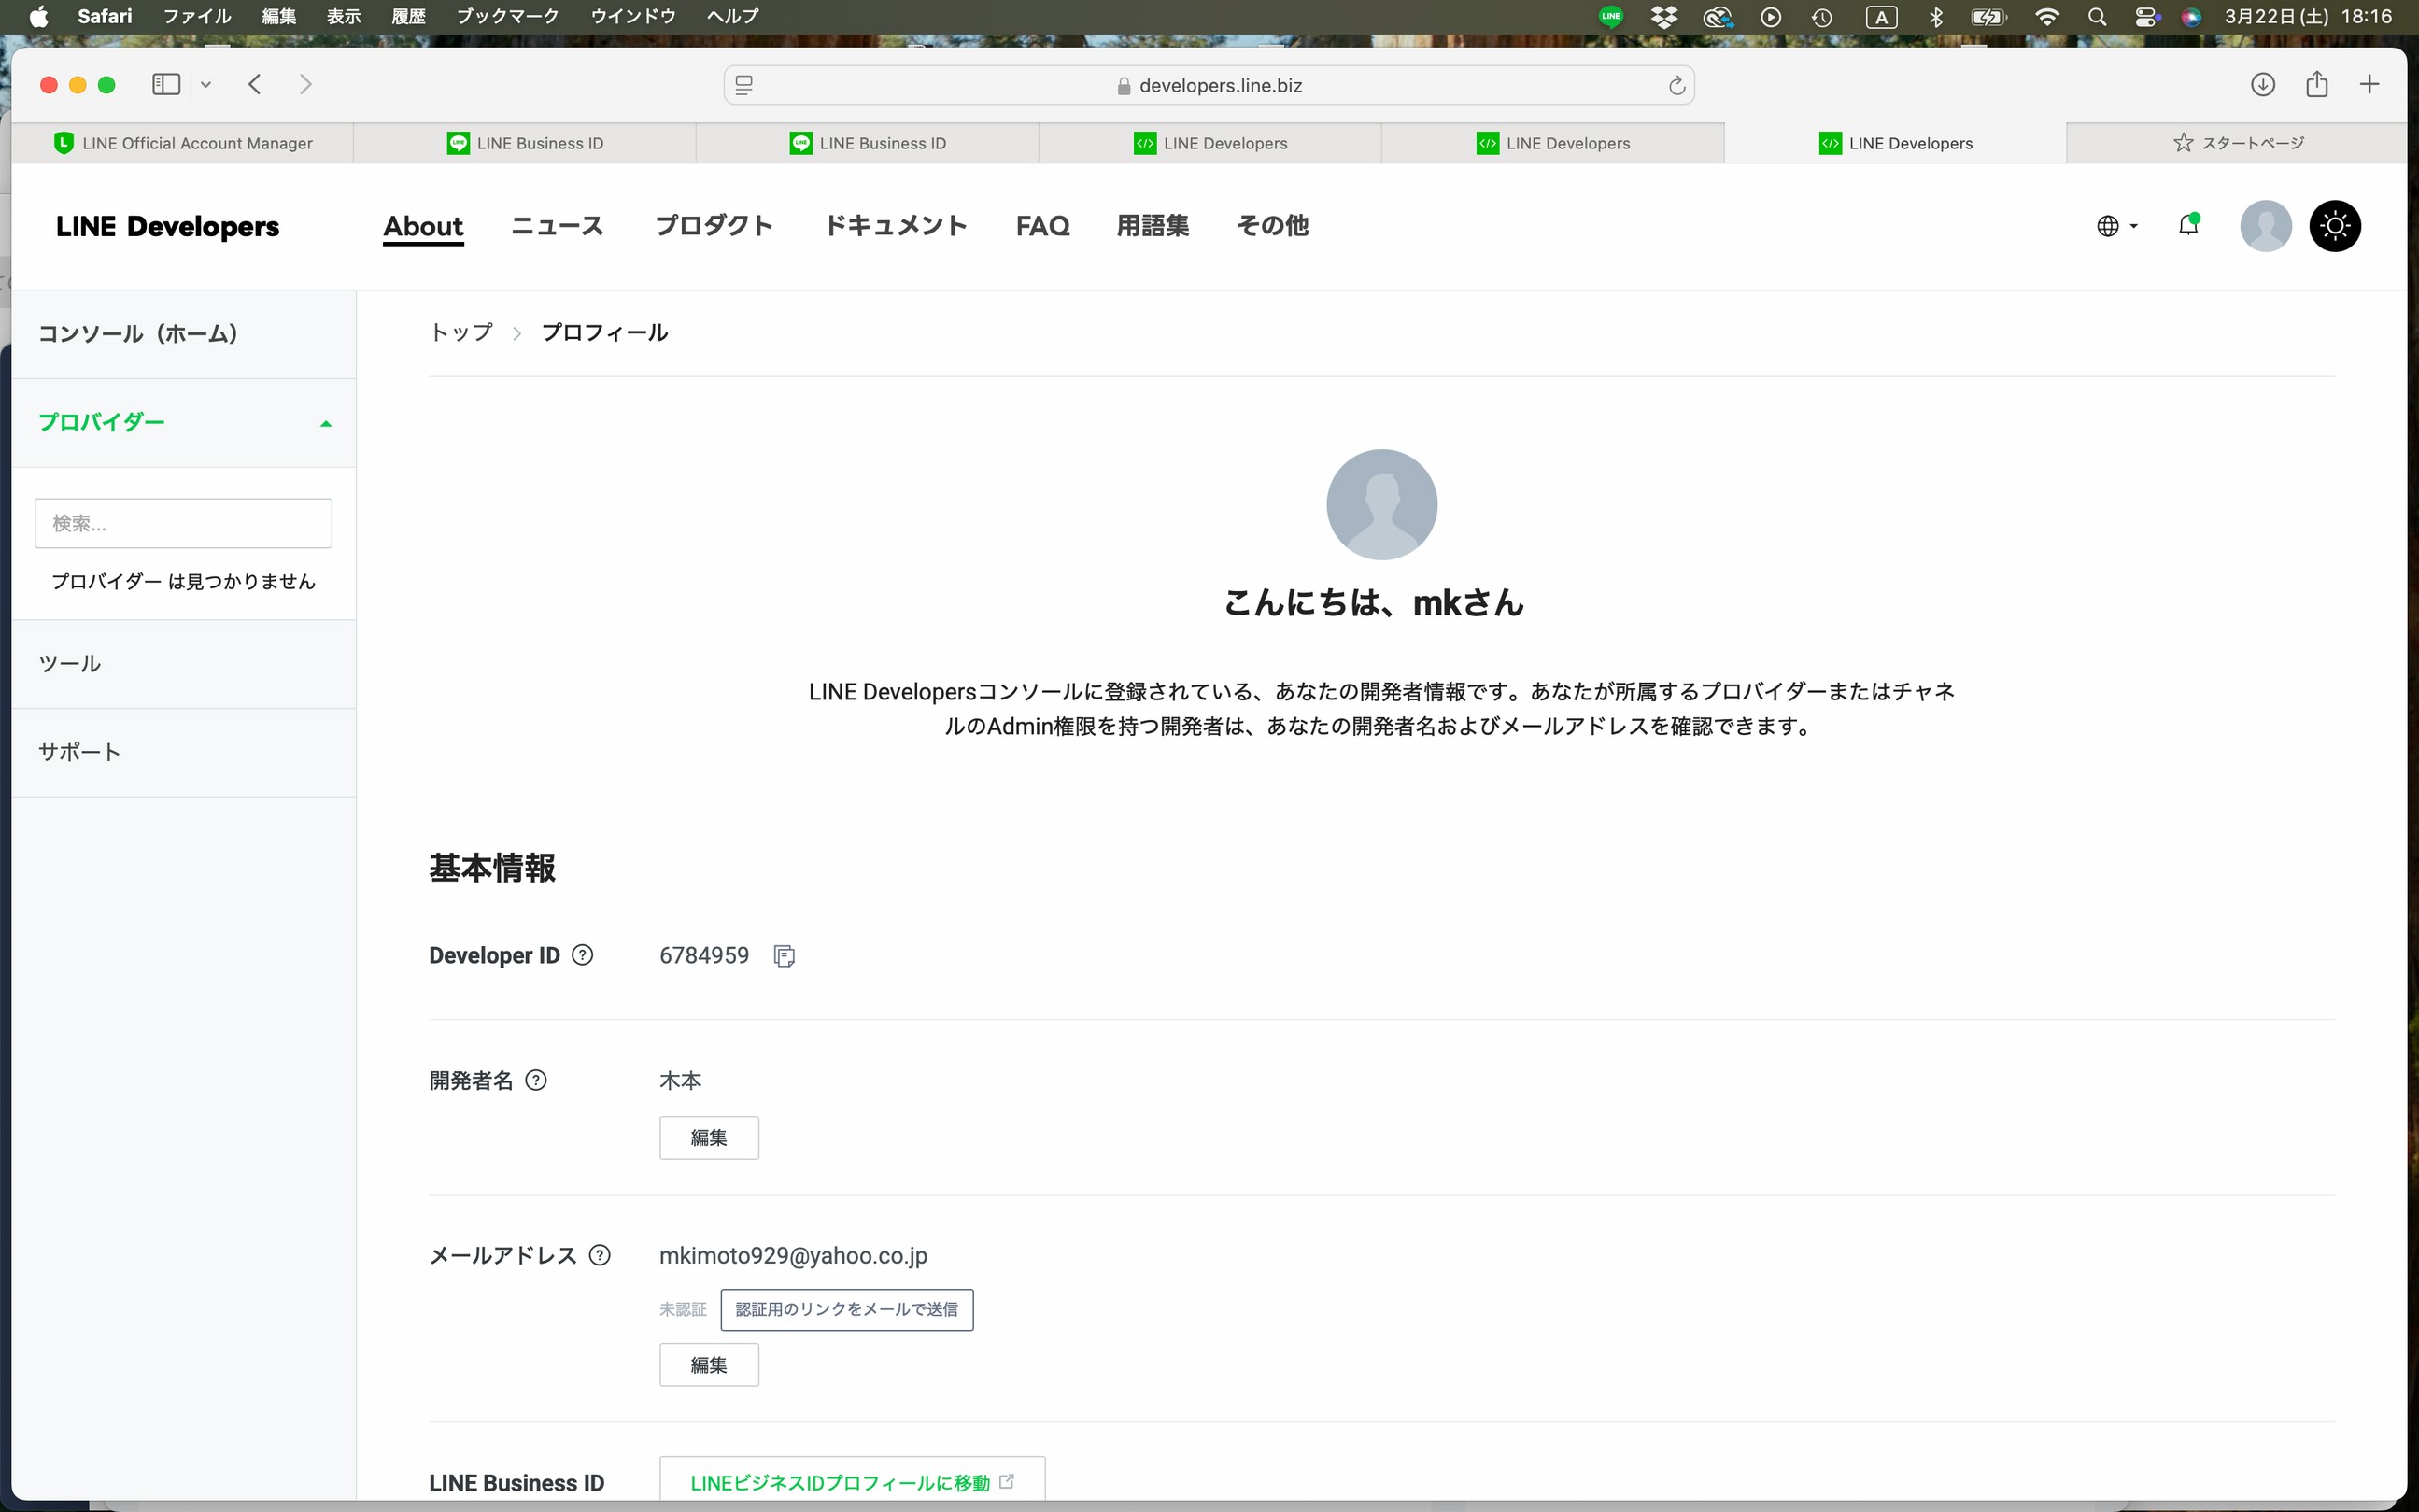
Task: Open FAQ navigation item
Action: point(1043,226)
